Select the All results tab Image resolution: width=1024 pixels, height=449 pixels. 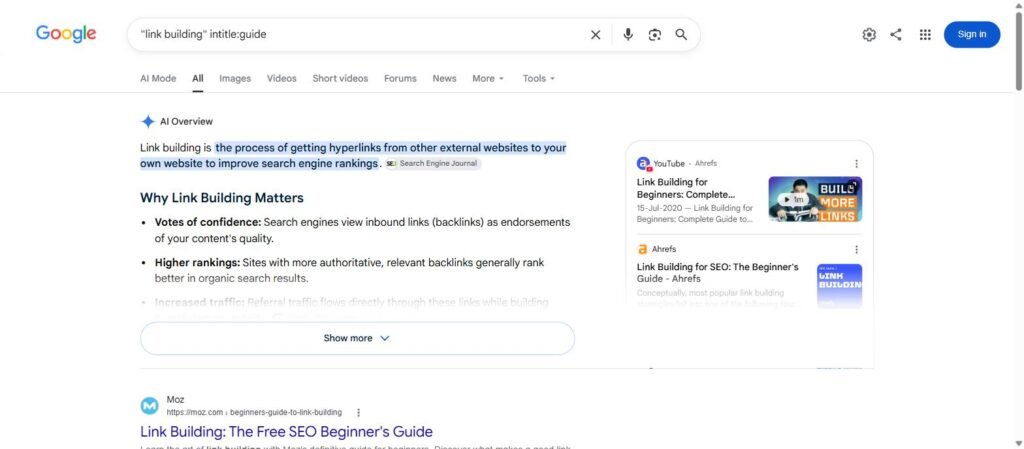click(x=198, y=78)
